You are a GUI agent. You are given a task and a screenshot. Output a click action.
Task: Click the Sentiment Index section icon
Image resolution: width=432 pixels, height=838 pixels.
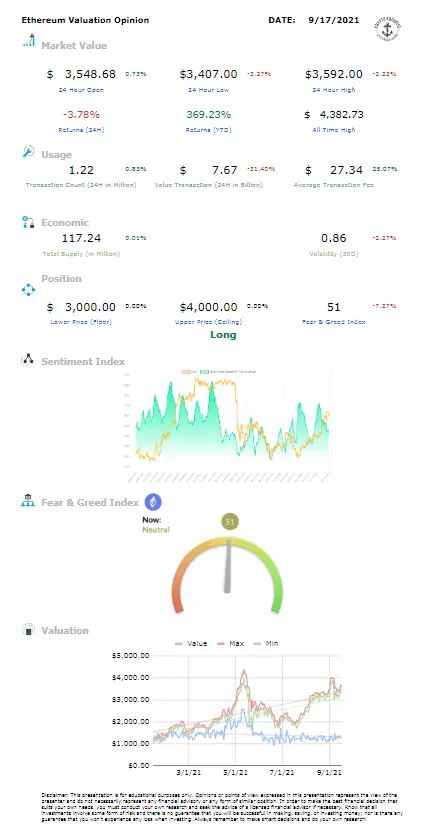point(27,360)
